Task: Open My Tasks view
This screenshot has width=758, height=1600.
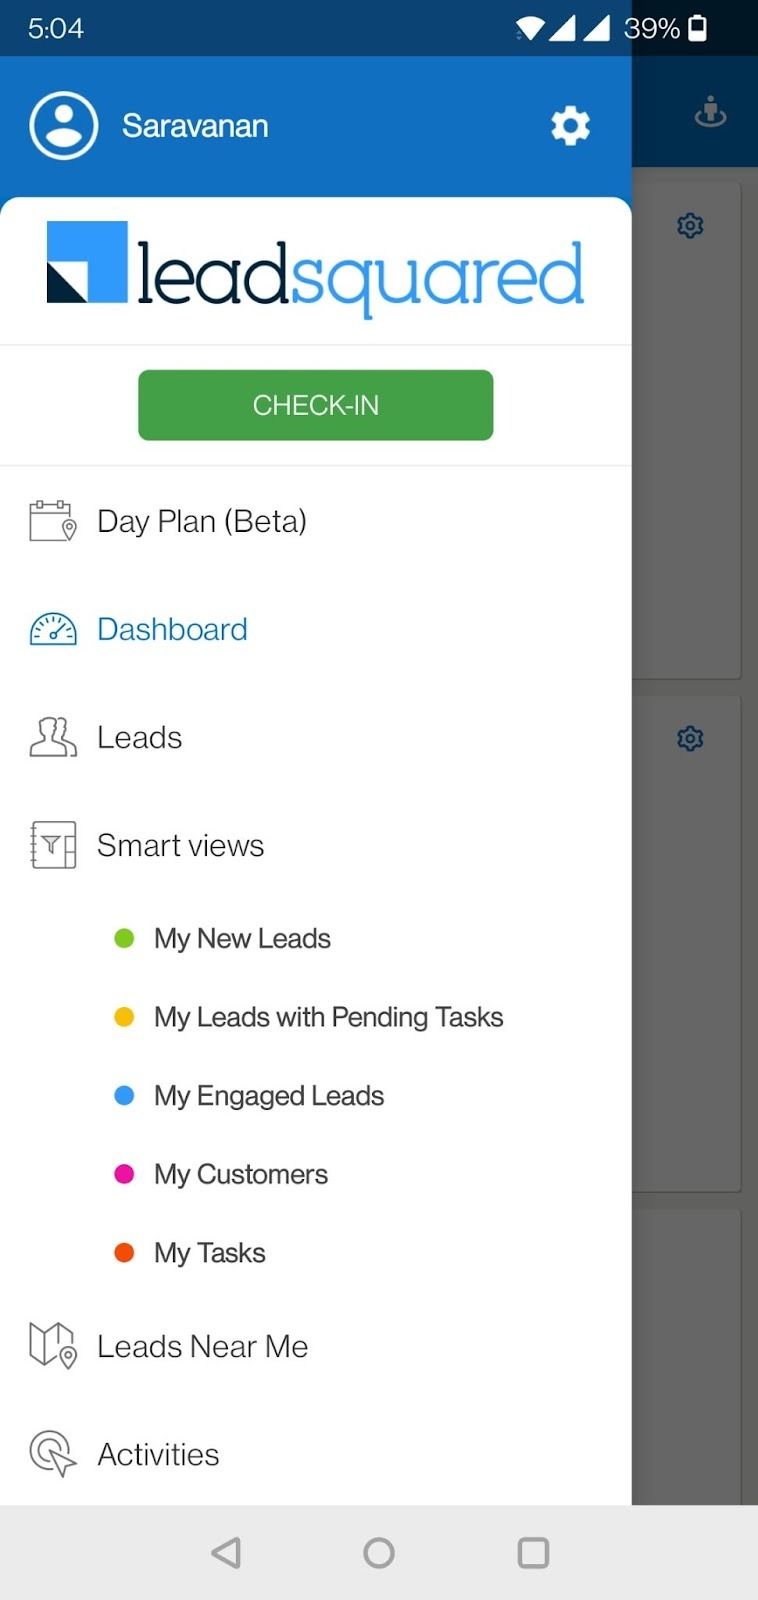Action: tap(210, 1253)
